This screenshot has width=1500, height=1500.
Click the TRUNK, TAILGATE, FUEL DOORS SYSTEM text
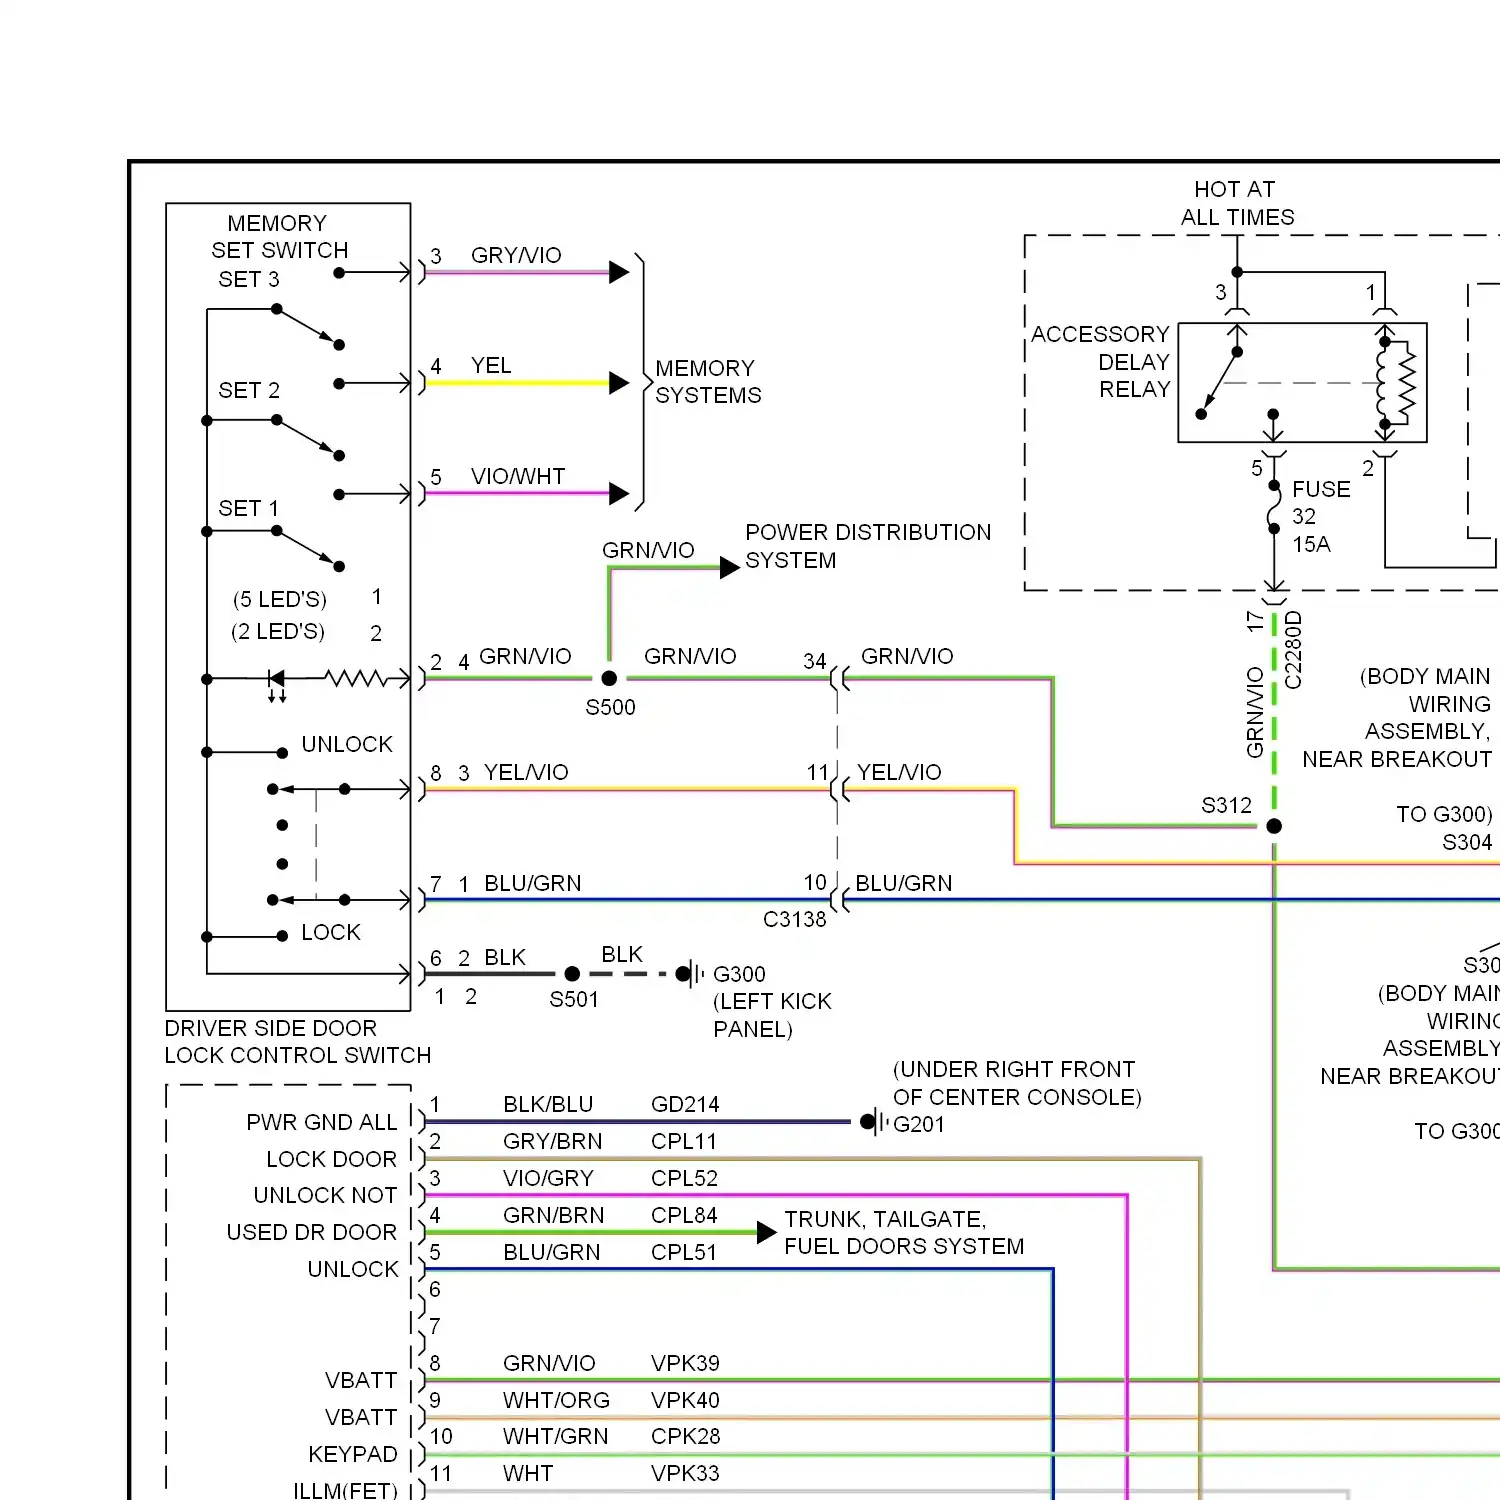[x=904, y=1232]
